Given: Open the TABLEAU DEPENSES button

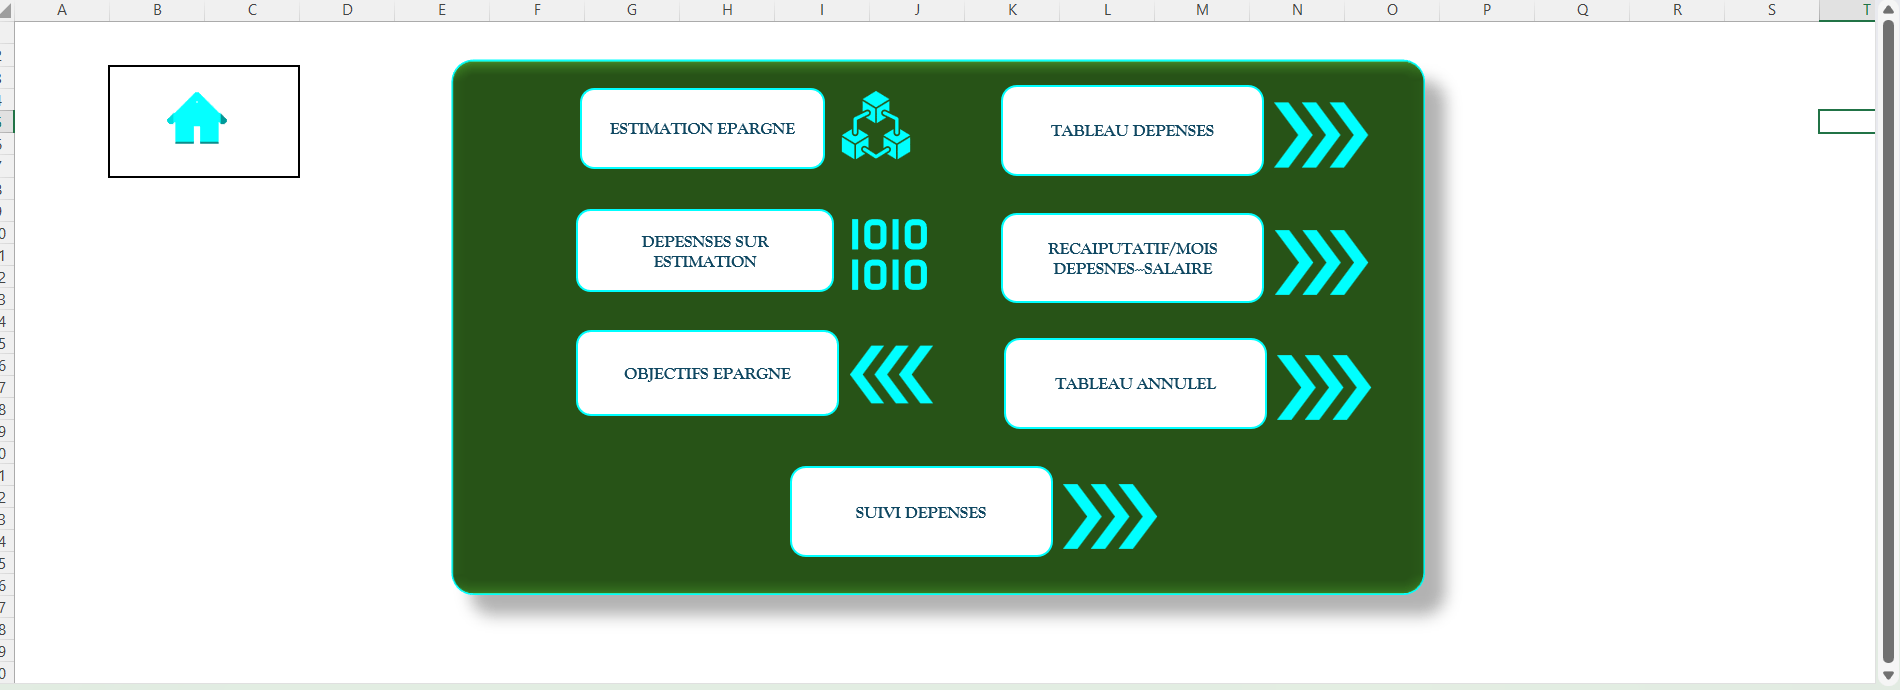Looking at the screenshot, I should pyautogui.click(x=1132, y=130).
